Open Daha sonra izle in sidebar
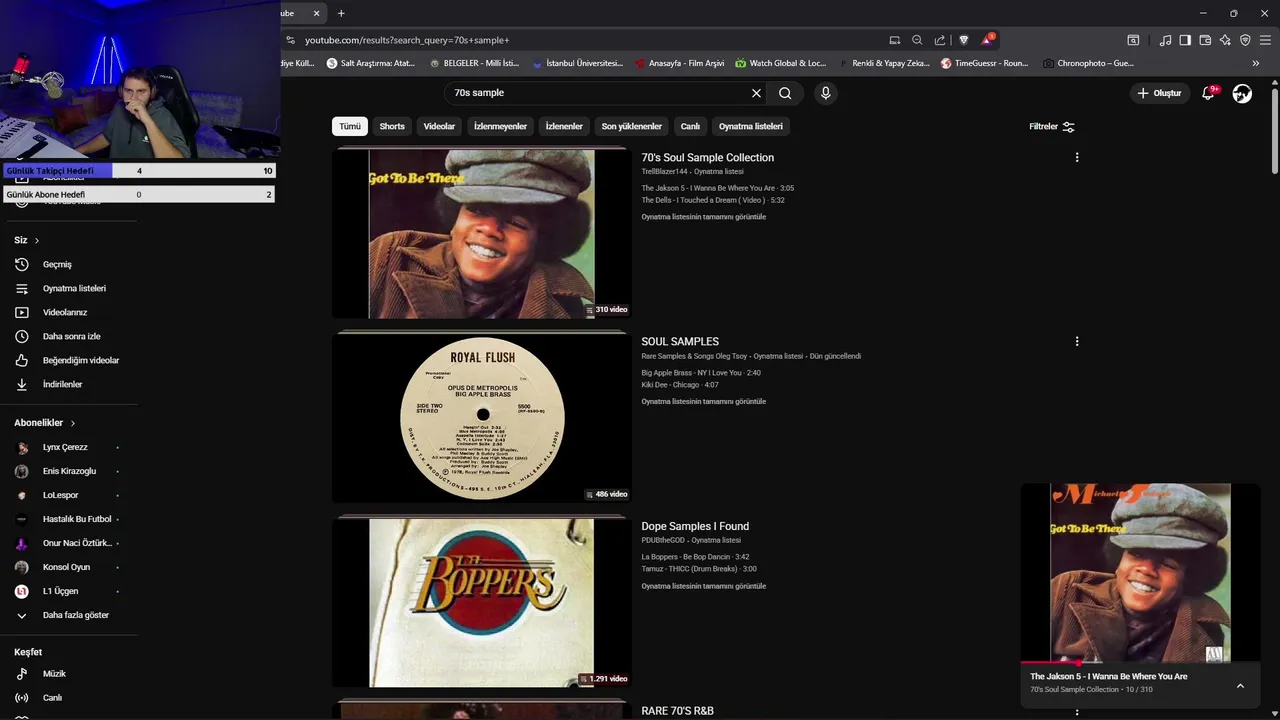 coord(70,336)
